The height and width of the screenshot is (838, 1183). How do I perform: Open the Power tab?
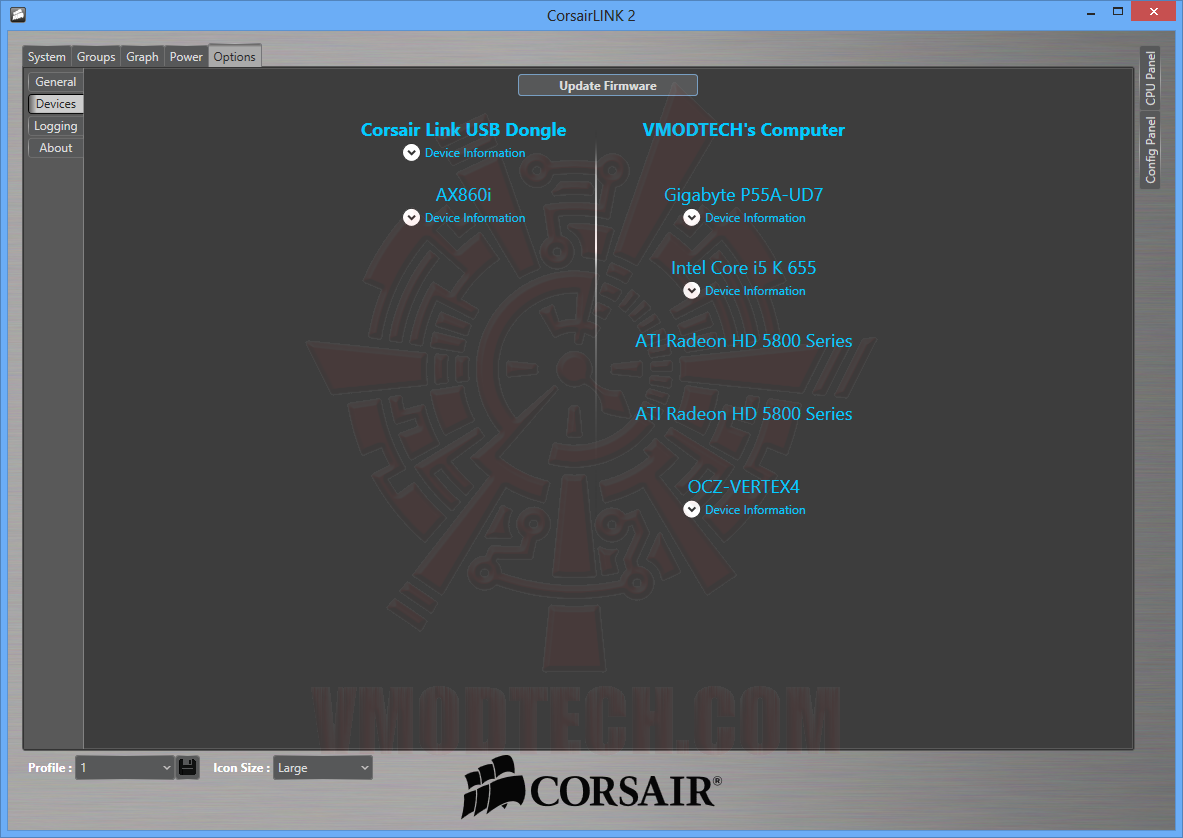point(186,57)
